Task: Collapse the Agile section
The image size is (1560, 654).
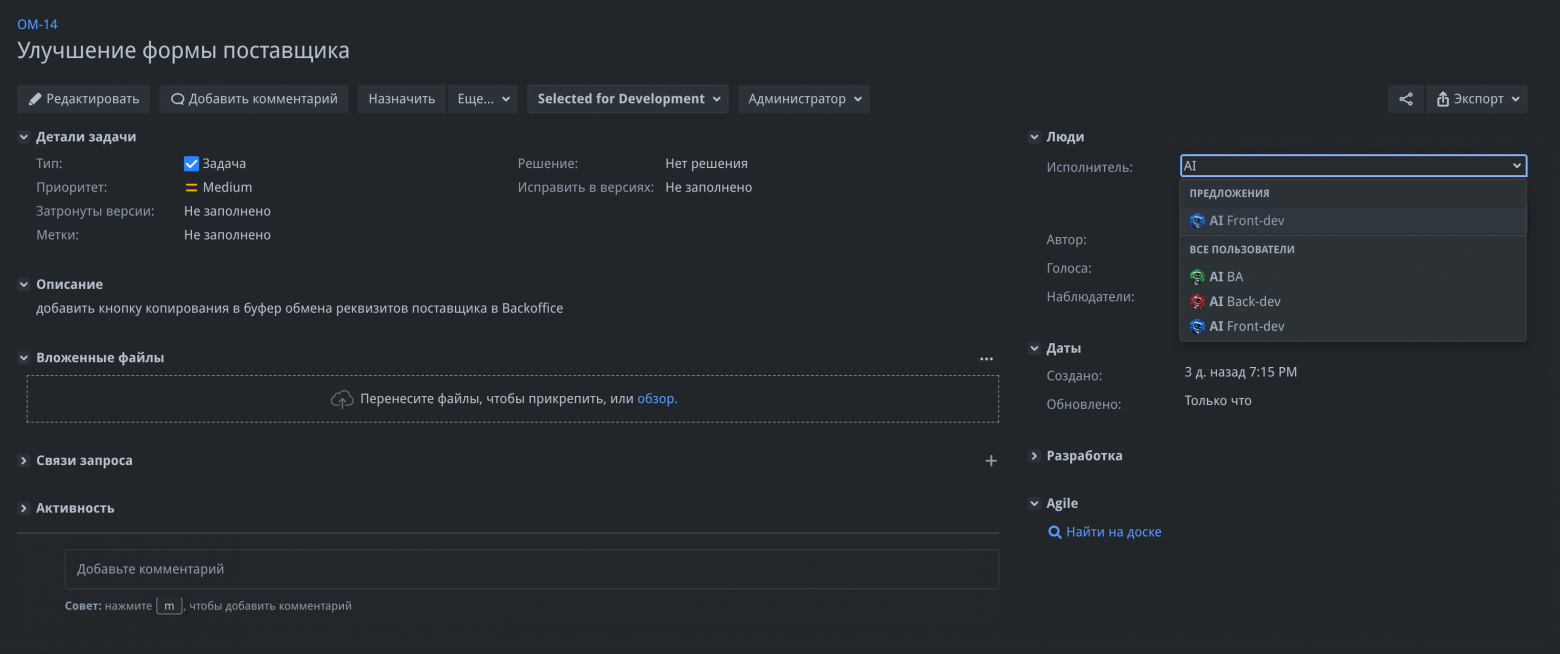Action: point(1034,504)
